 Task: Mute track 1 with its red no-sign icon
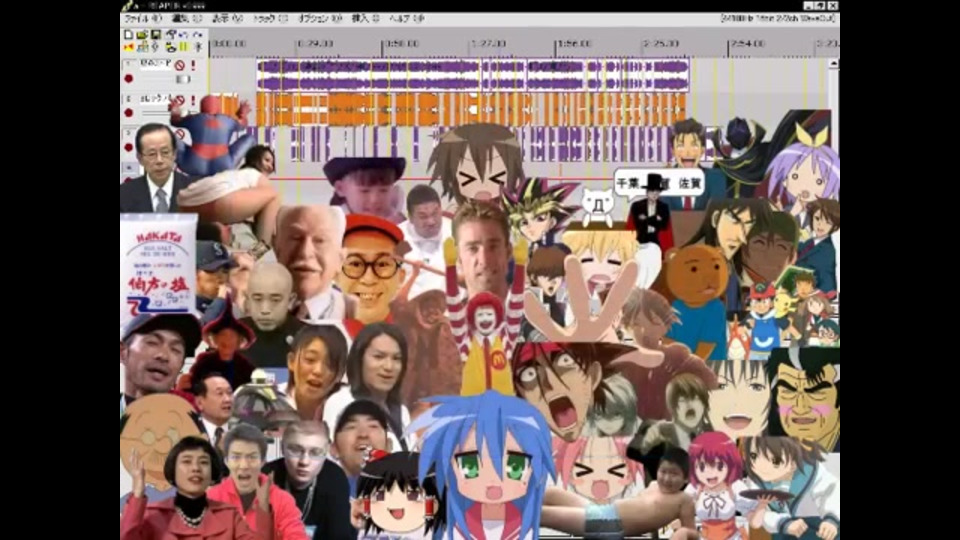click(x=179, y=66)
